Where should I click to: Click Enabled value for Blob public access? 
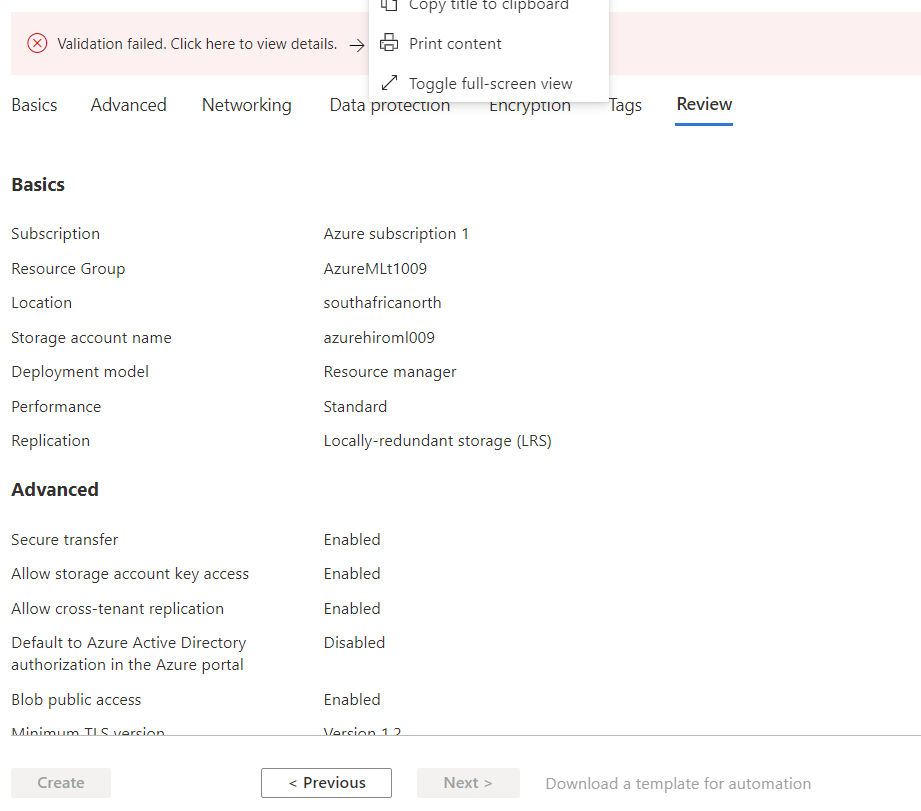tap(352, 700)
